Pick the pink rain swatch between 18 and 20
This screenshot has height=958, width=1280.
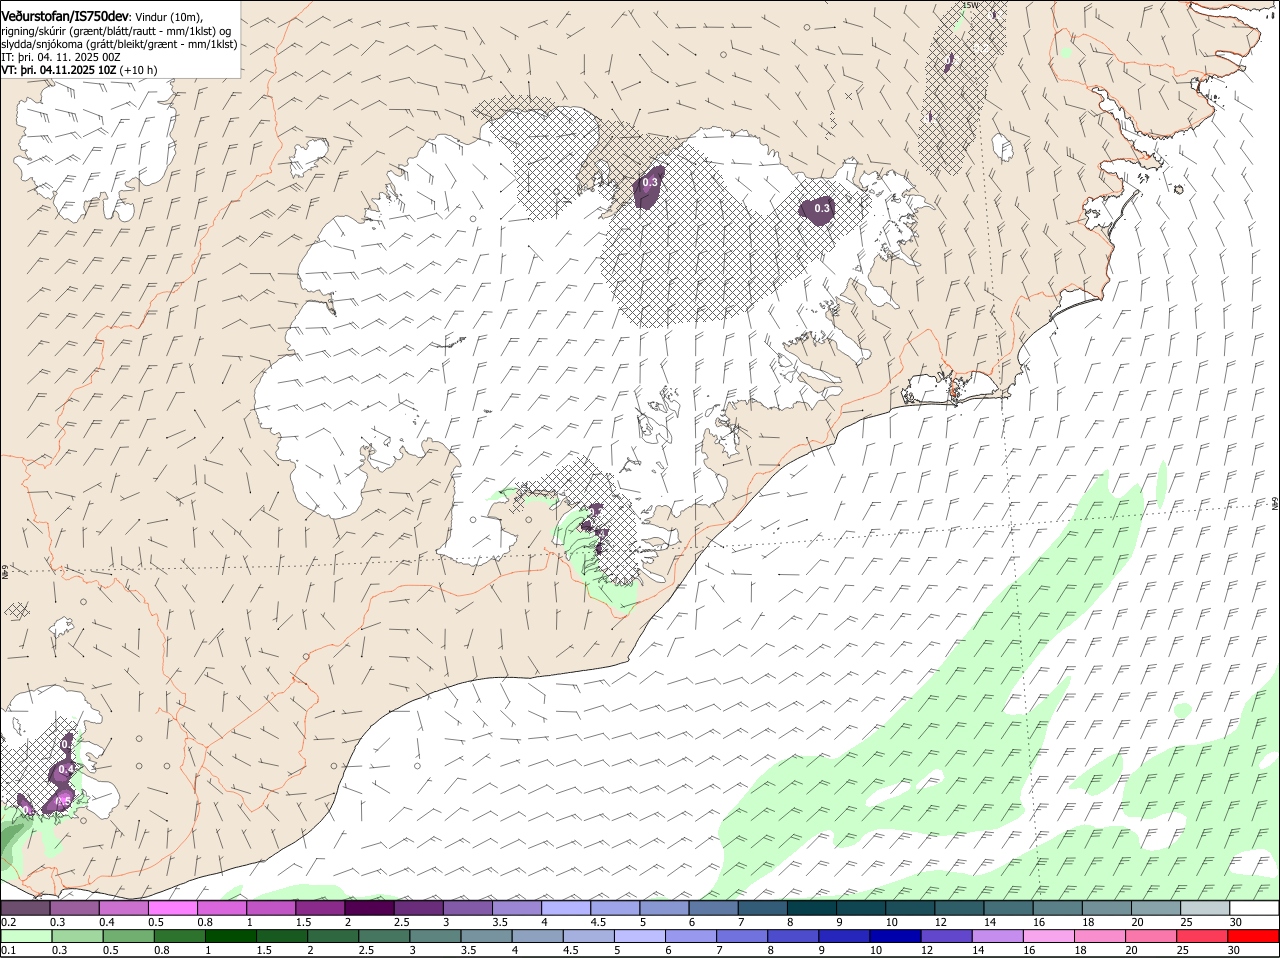1100,937
